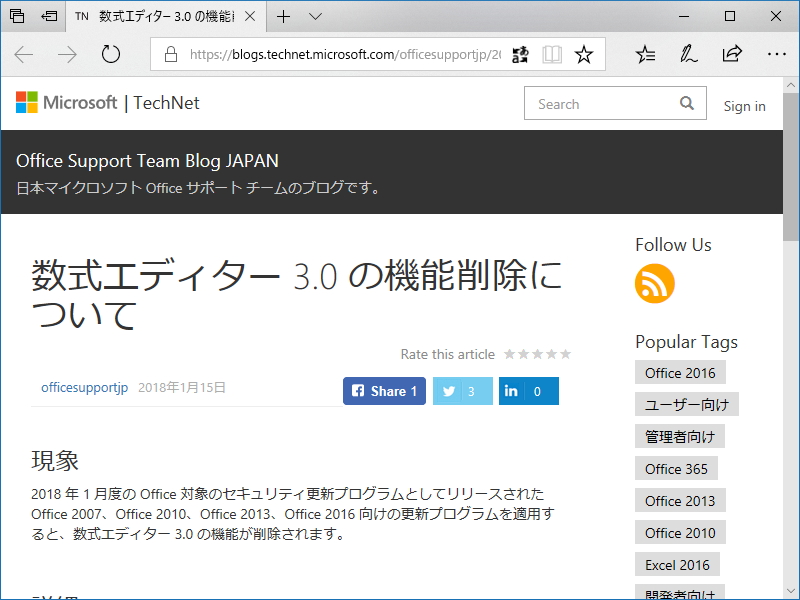
Task: Open Office Support Team Blog JAPAN
Action: (147, 161)
